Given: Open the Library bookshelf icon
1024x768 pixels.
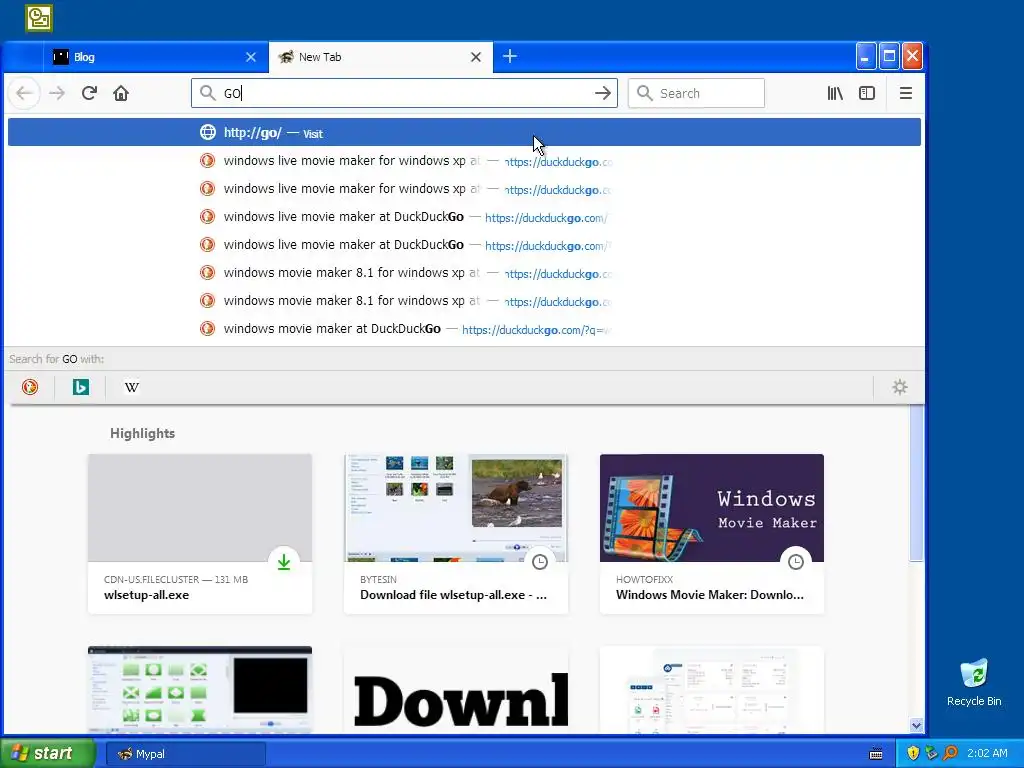Looking at the screenshot, I should point(835,93).
